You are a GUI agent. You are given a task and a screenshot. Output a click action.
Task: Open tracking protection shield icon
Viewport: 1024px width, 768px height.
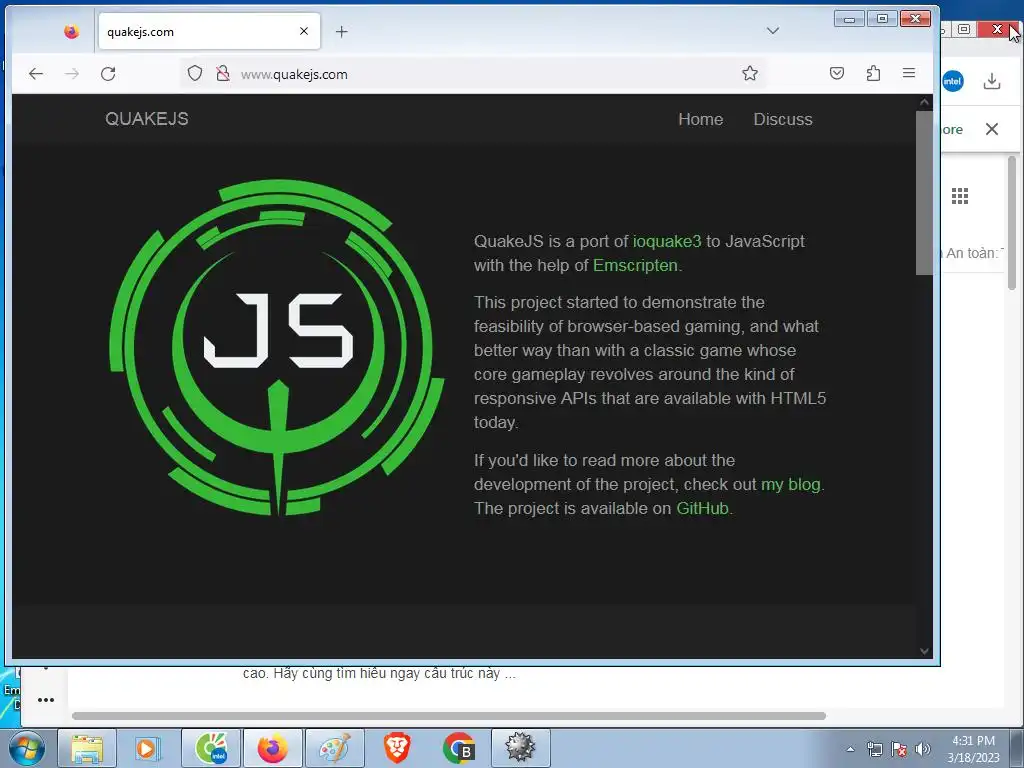[x=195, y=73]
